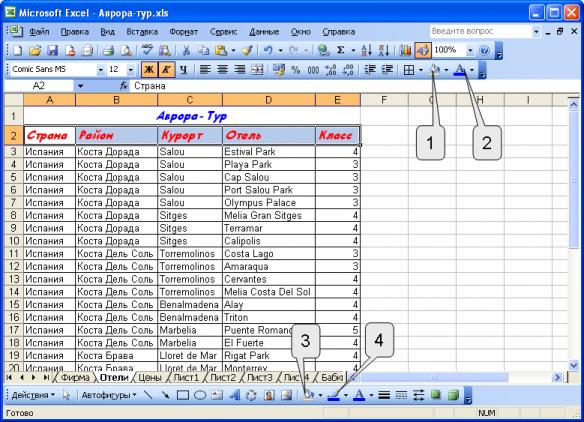This screenshot has width=584, height=422.
Task: Select the Oval drawing tool
Action: click(200, 395)
